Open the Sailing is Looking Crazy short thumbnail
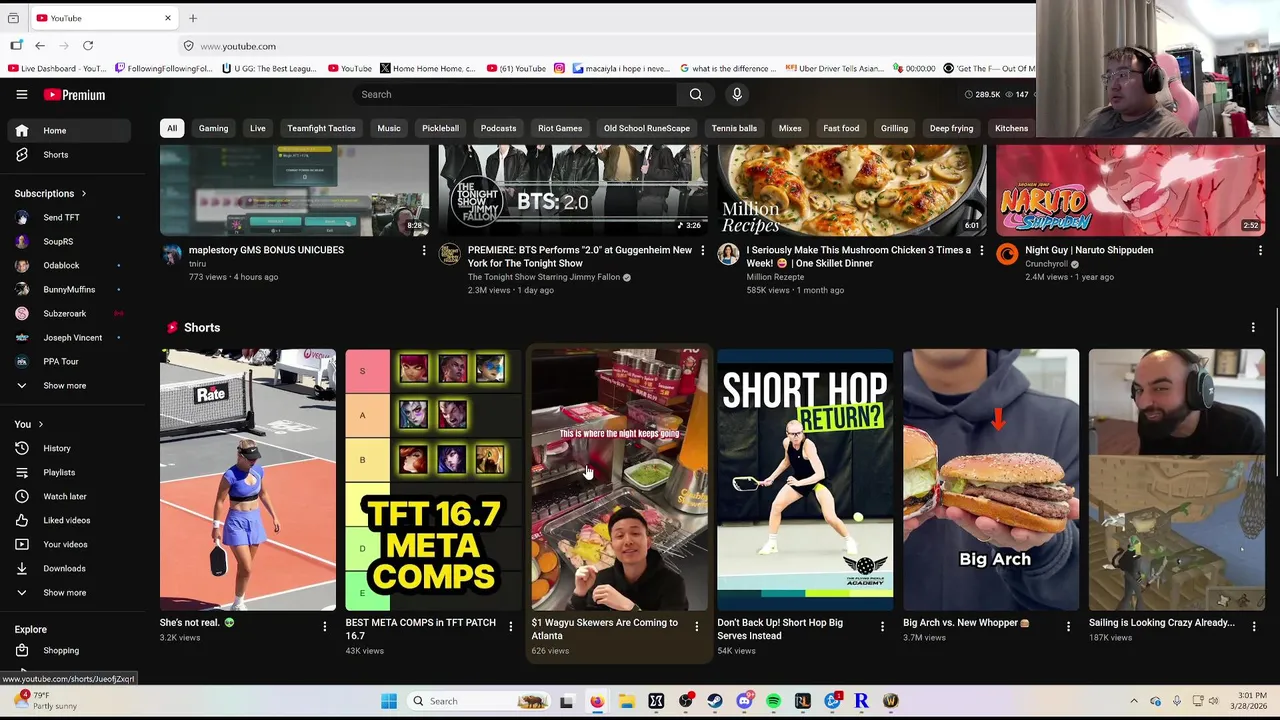The image size is (1280, 720). point(1177,480)
